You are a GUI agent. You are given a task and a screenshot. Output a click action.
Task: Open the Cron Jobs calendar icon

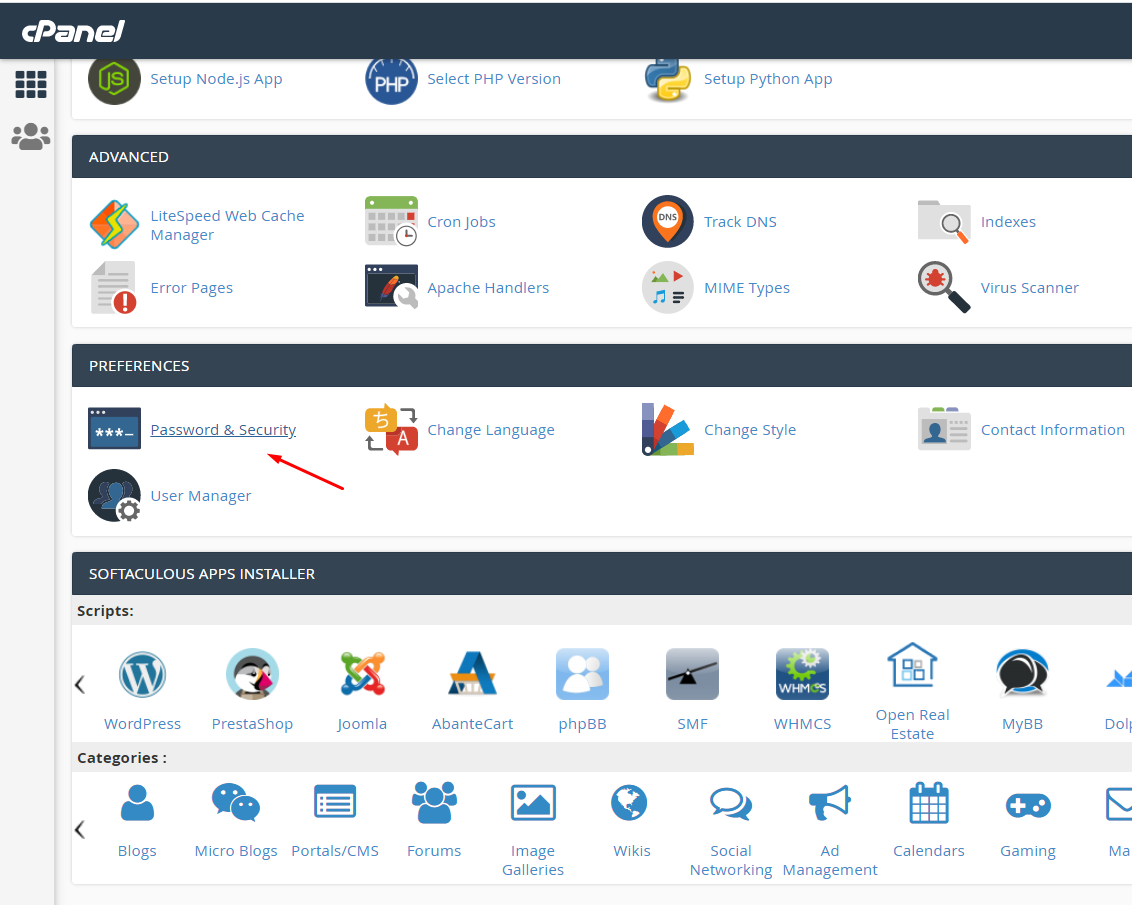coord(391,222)
